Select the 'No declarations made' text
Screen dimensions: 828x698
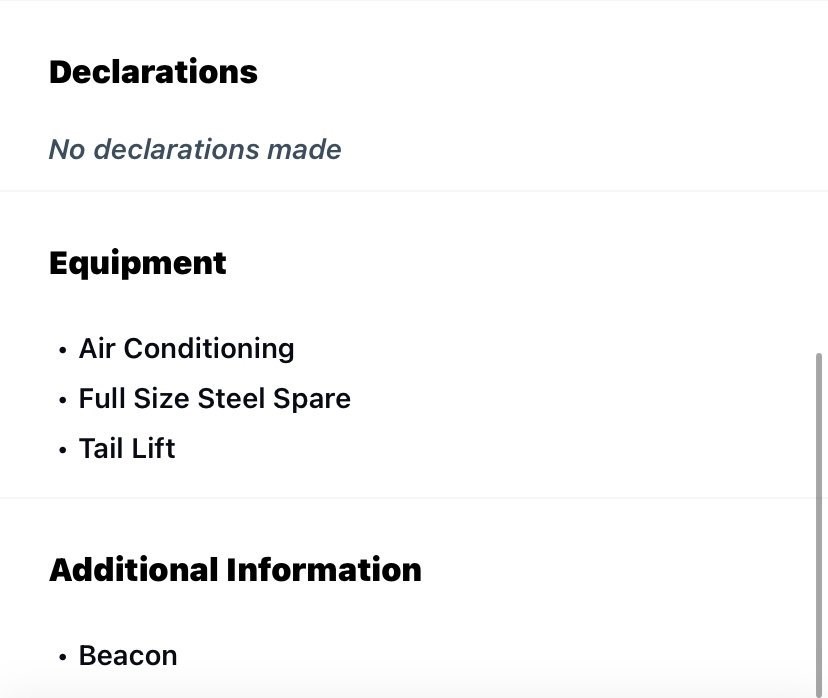click(195, 150)
